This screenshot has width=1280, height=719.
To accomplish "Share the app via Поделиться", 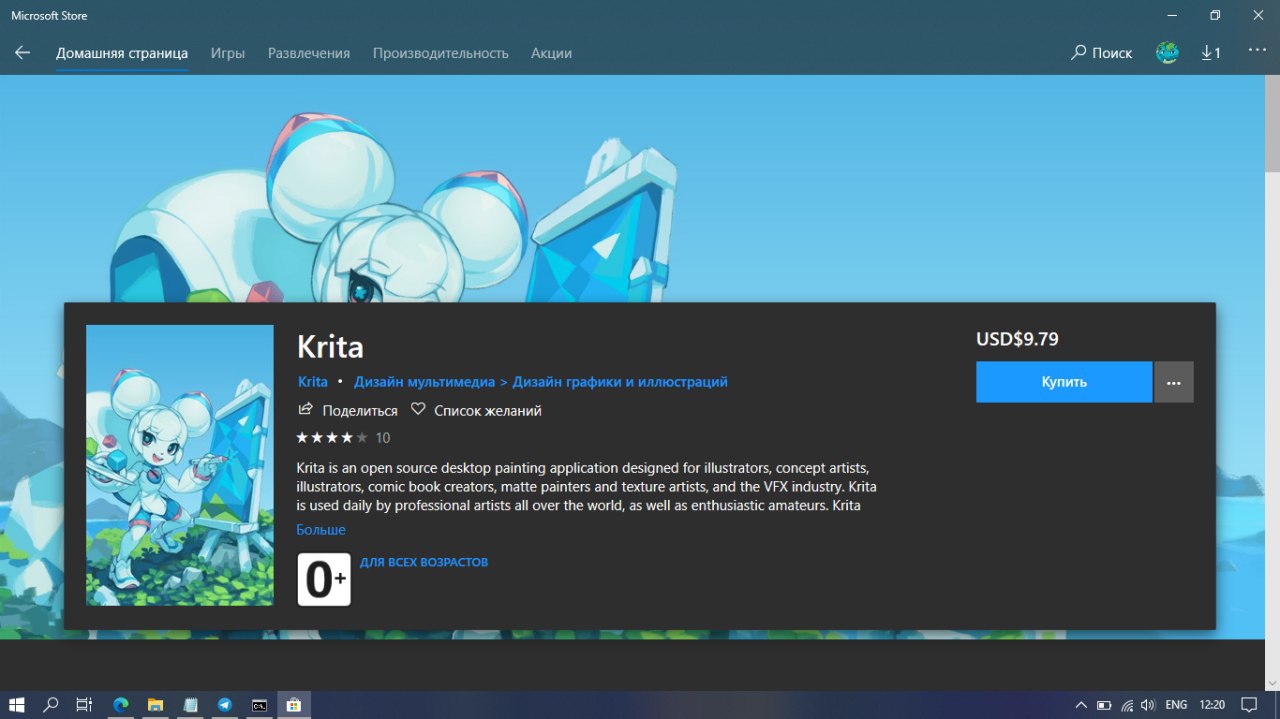I will pos(348,410).
